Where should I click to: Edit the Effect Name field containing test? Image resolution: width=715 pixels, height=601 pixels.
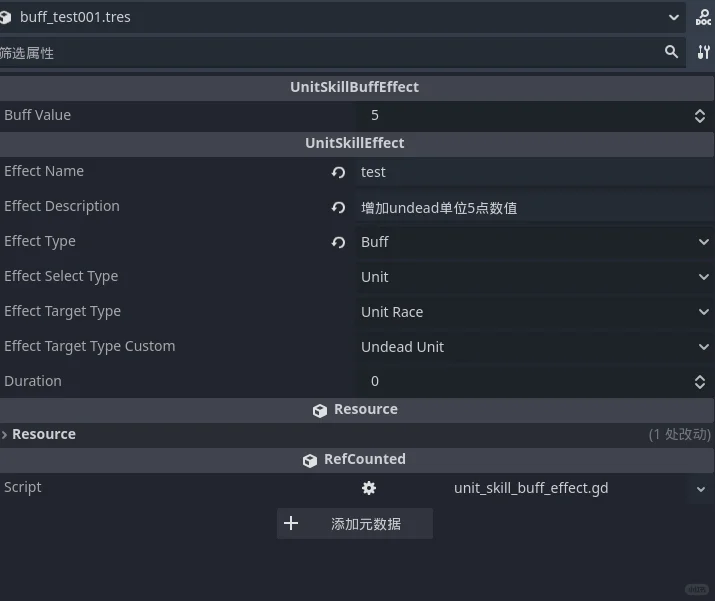534,172
